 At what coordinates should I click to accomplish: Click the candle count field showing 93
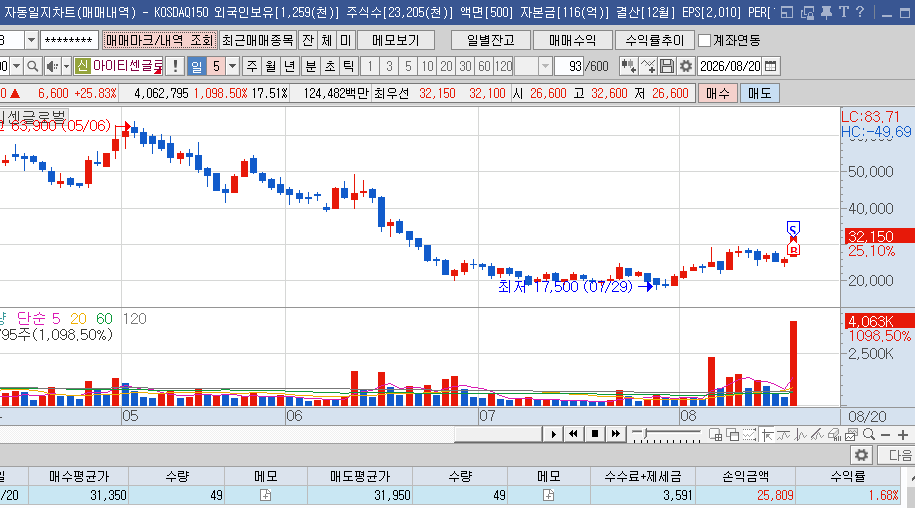(x=569, y=66)
